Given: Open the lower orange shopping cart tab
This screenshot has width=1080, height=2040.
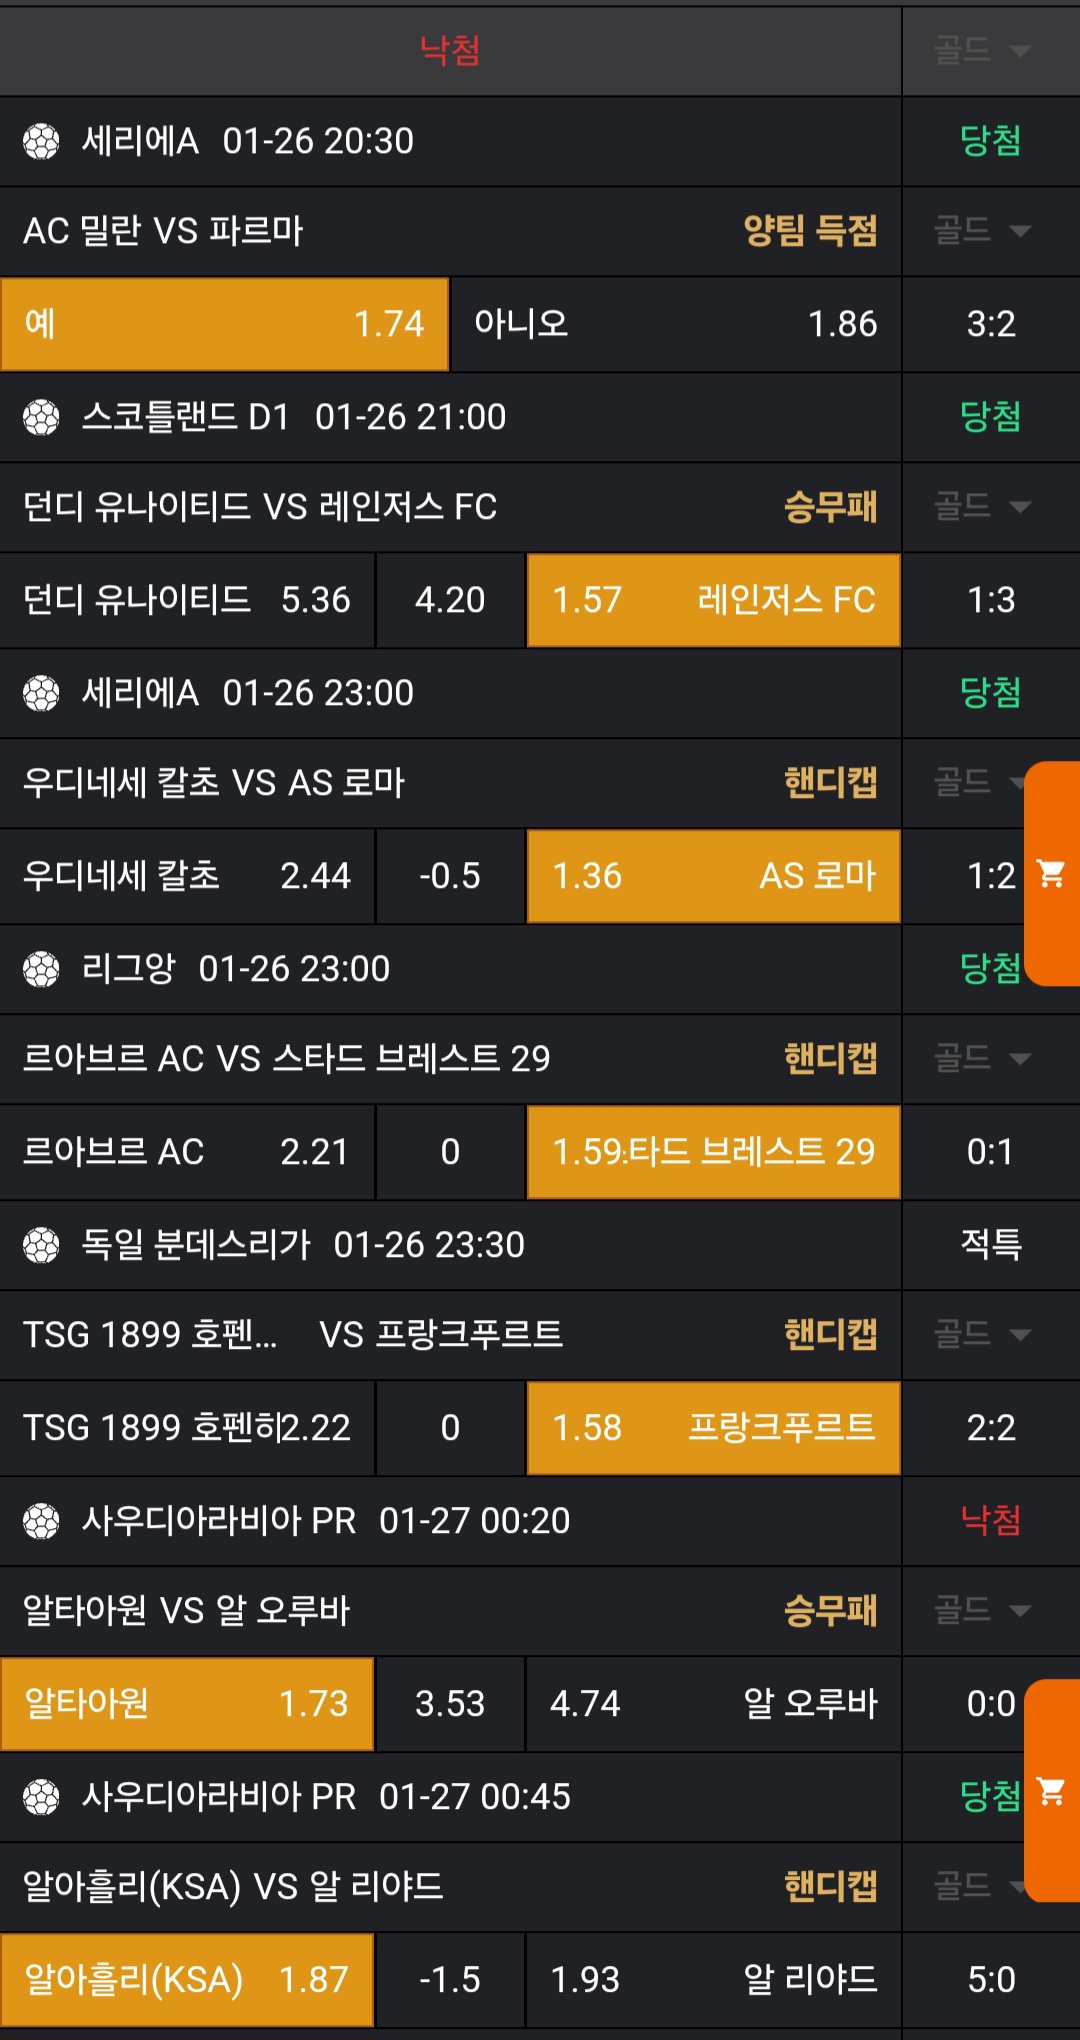Looking at the screenshot, I should (x=1052, y=1790).
